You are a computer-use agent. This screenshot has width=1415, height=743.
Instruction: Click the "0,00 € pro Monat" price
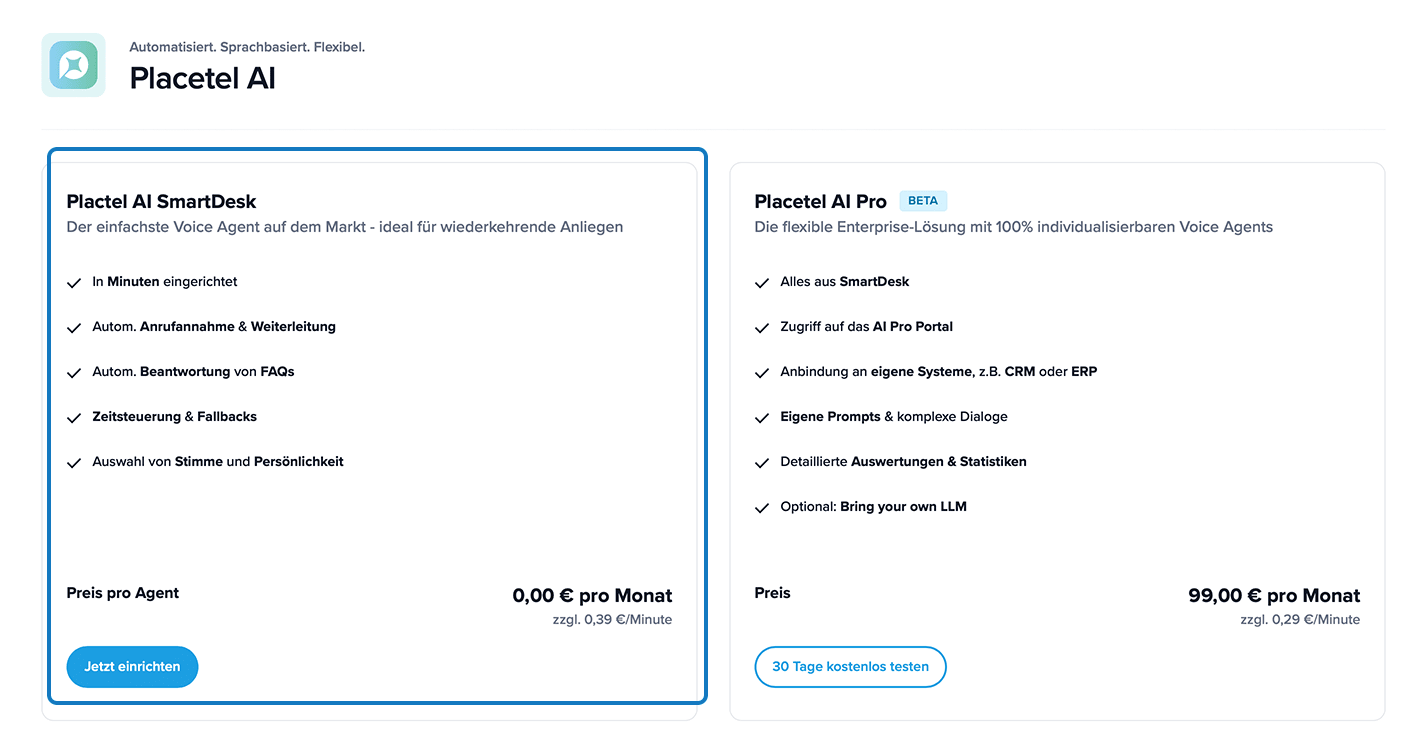click(592, 596)
